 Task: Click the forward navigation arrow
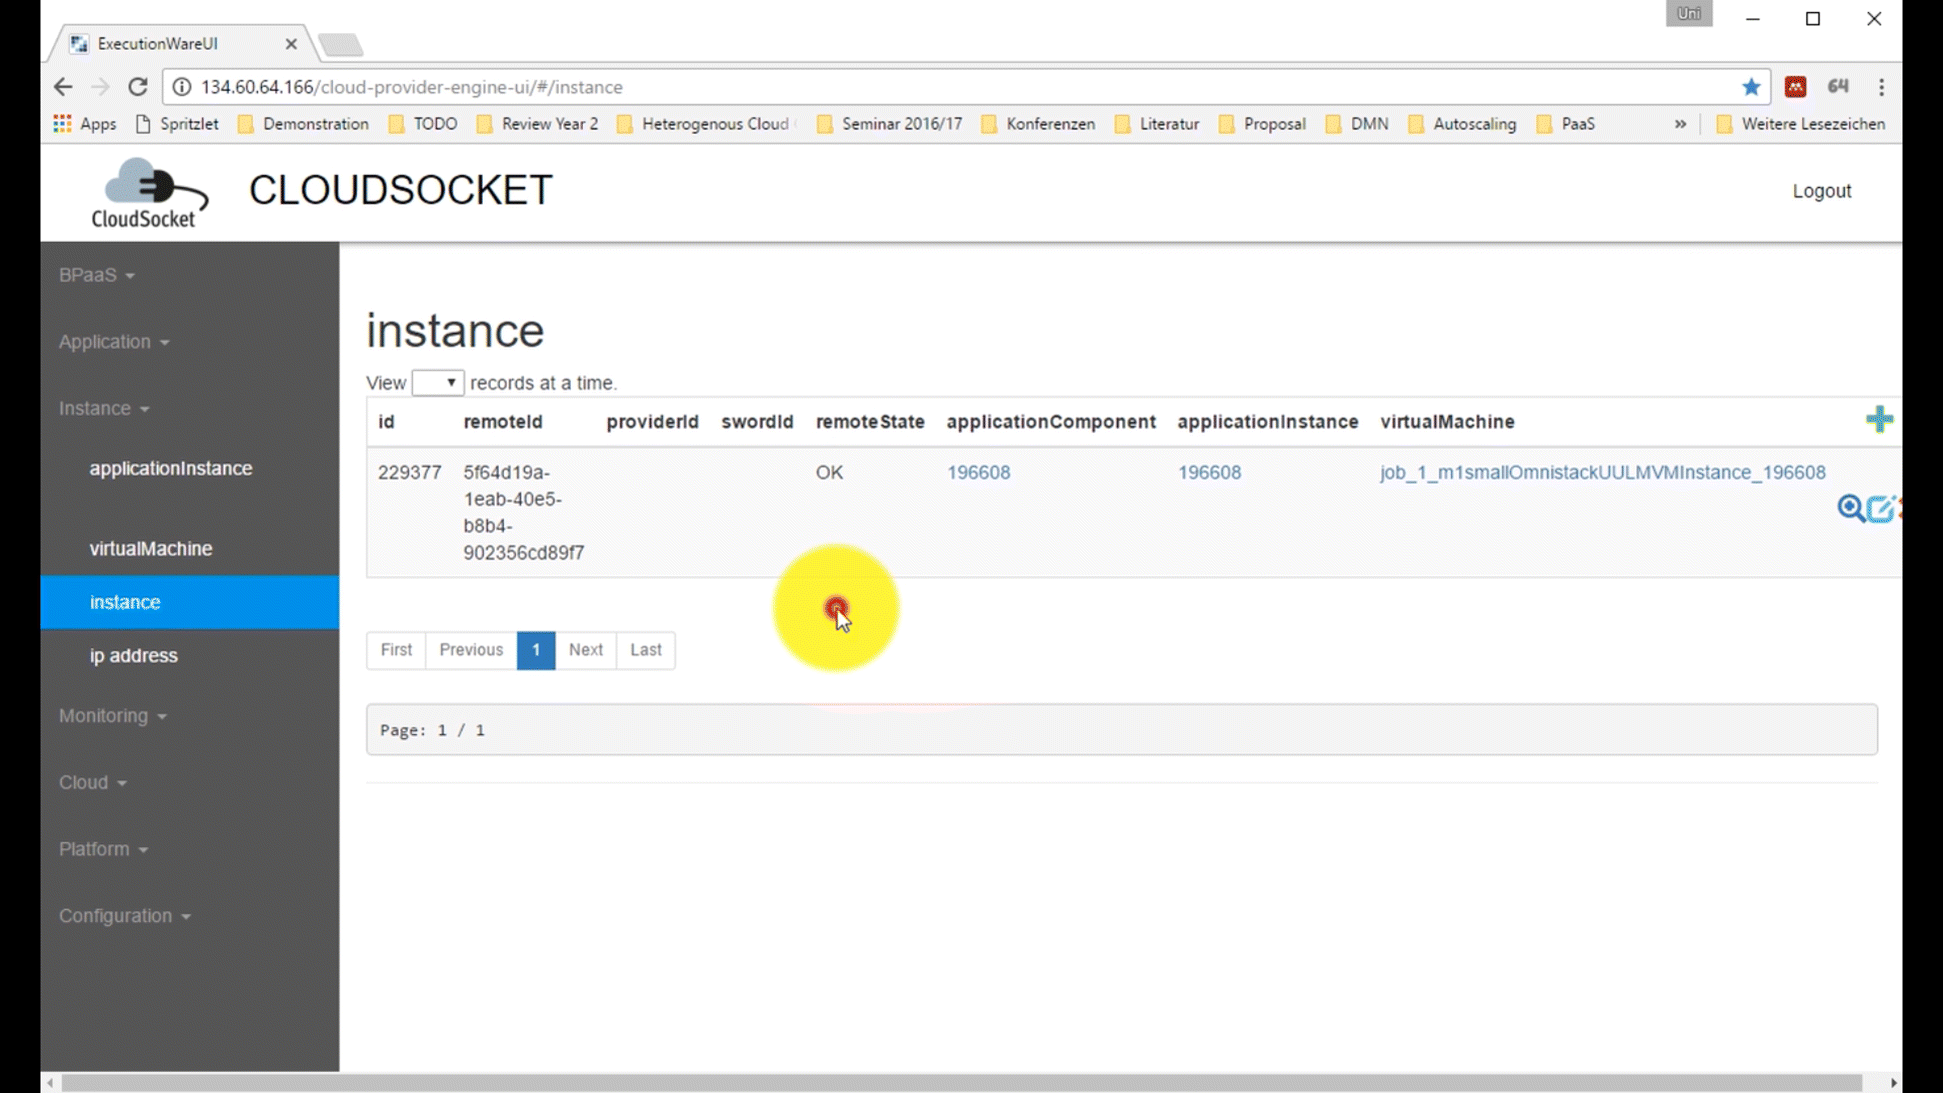[x=100, y=87]
